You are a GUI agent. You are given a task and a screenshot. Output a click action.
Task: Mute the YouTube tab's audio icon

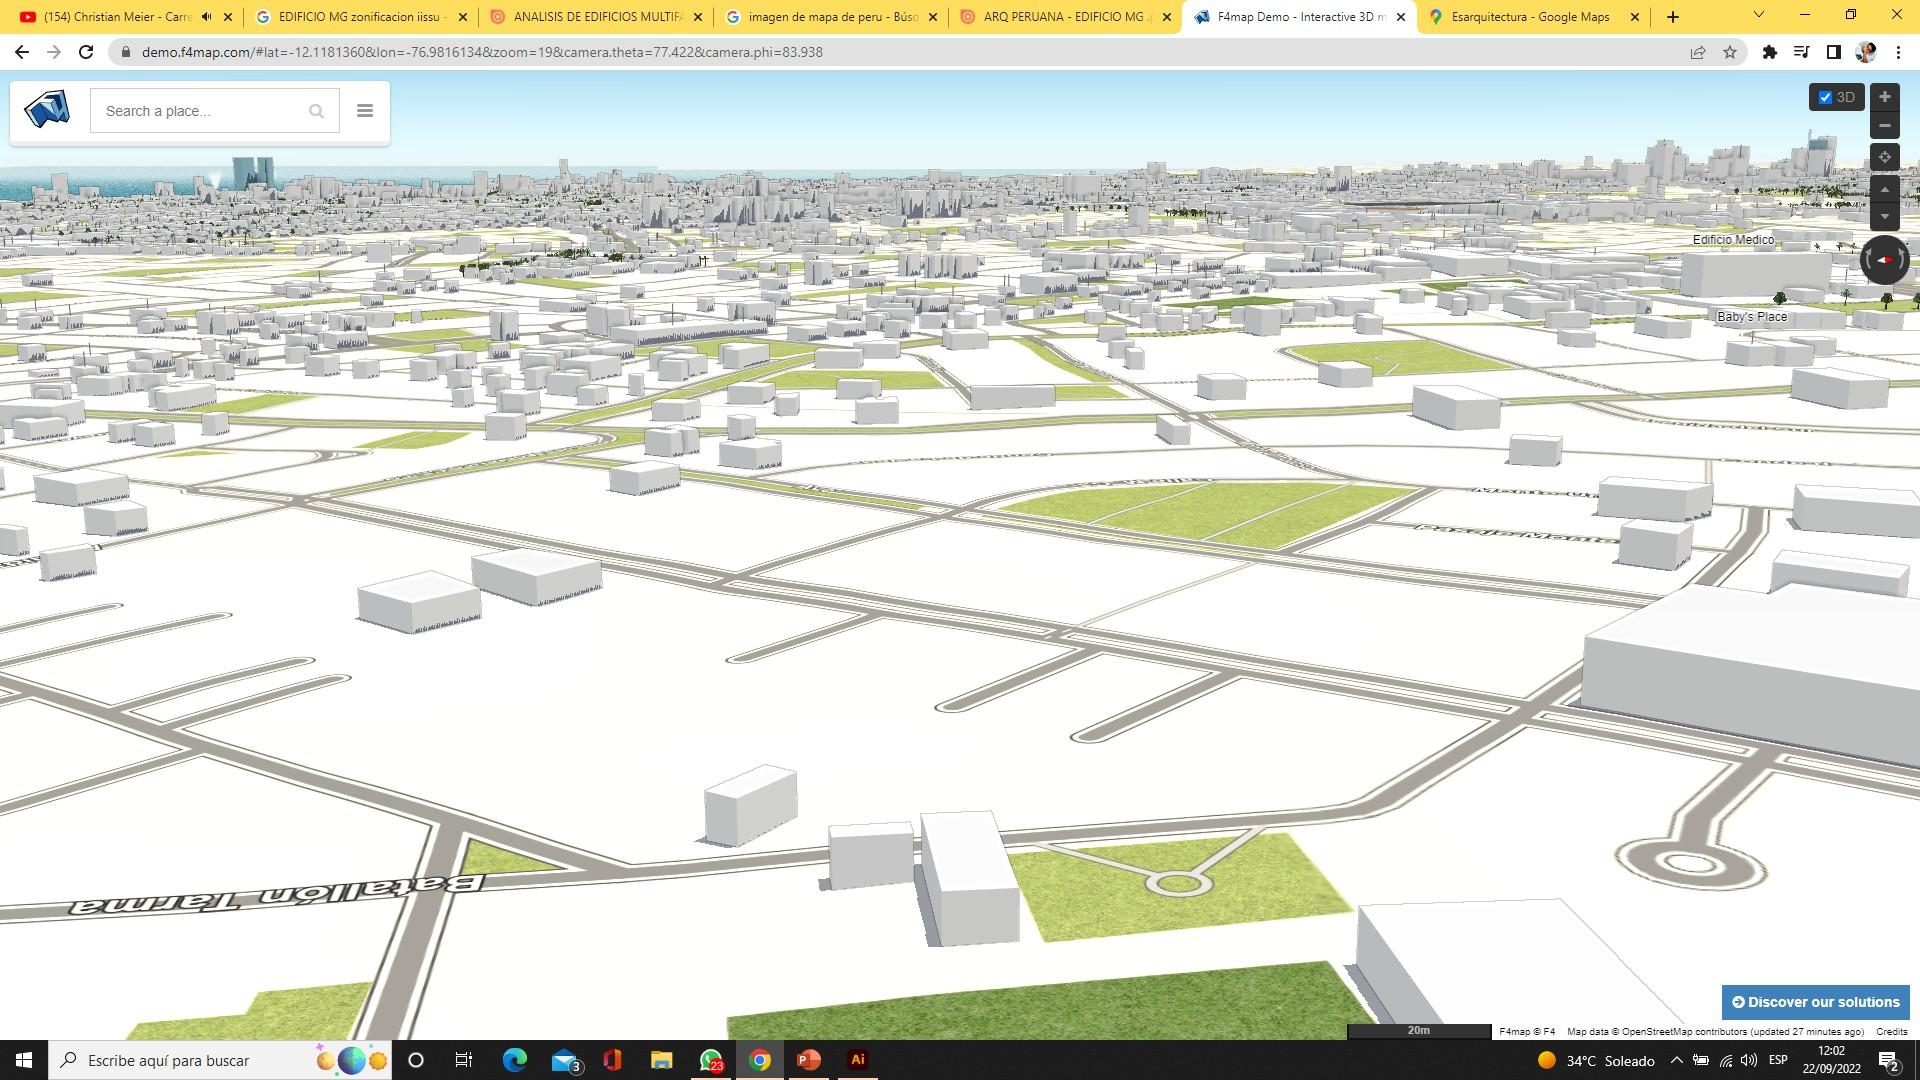tap(206, 17)
